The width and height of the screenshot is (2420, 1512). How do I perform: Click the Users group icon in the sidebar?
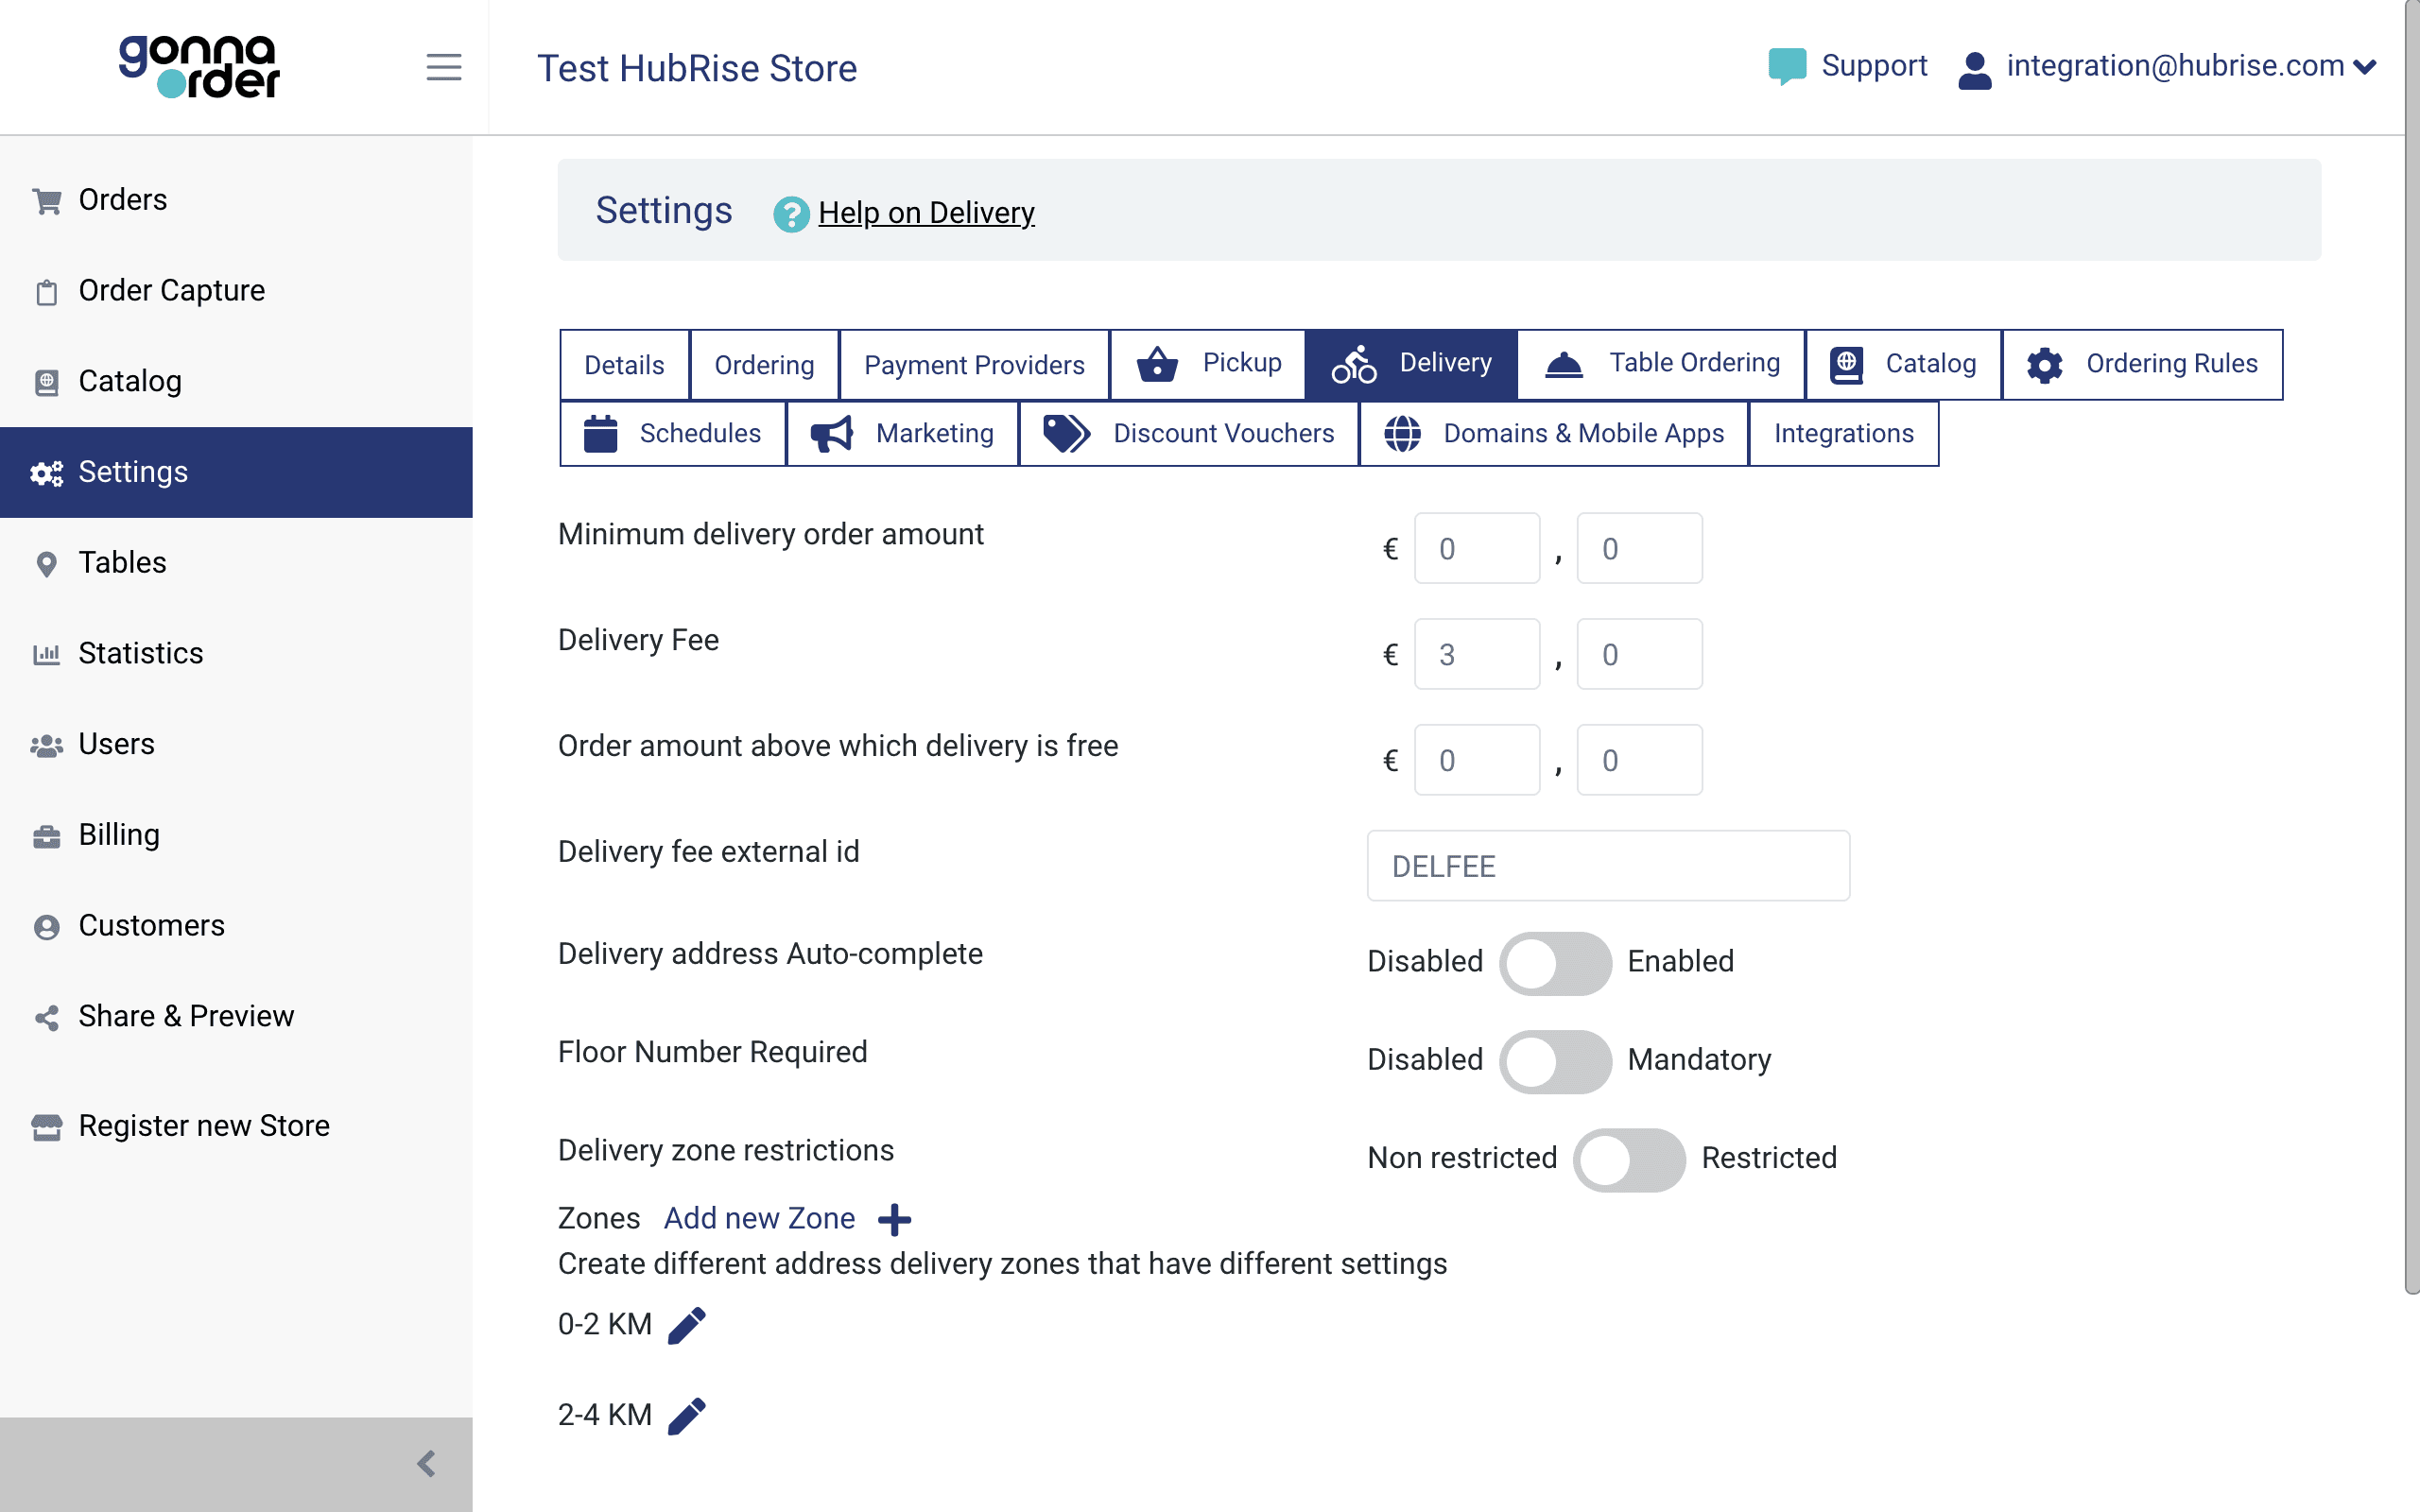[x=47, y=743]
